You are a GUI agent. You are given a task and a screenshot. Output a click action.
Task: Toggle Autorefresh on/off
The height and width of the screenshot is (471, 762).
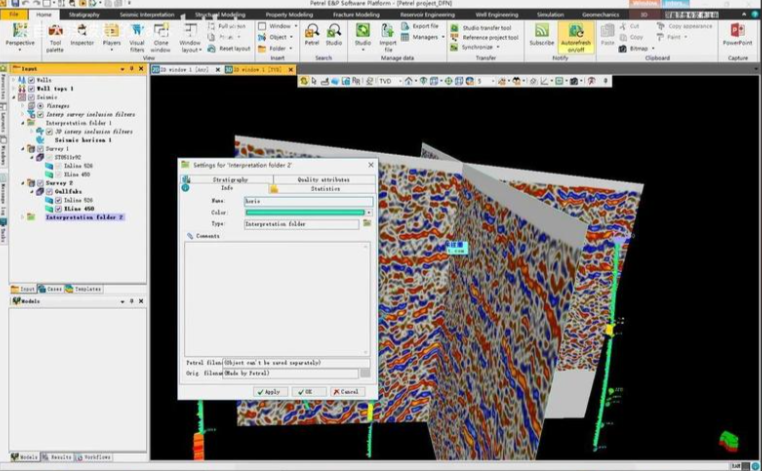coord(576,36)
